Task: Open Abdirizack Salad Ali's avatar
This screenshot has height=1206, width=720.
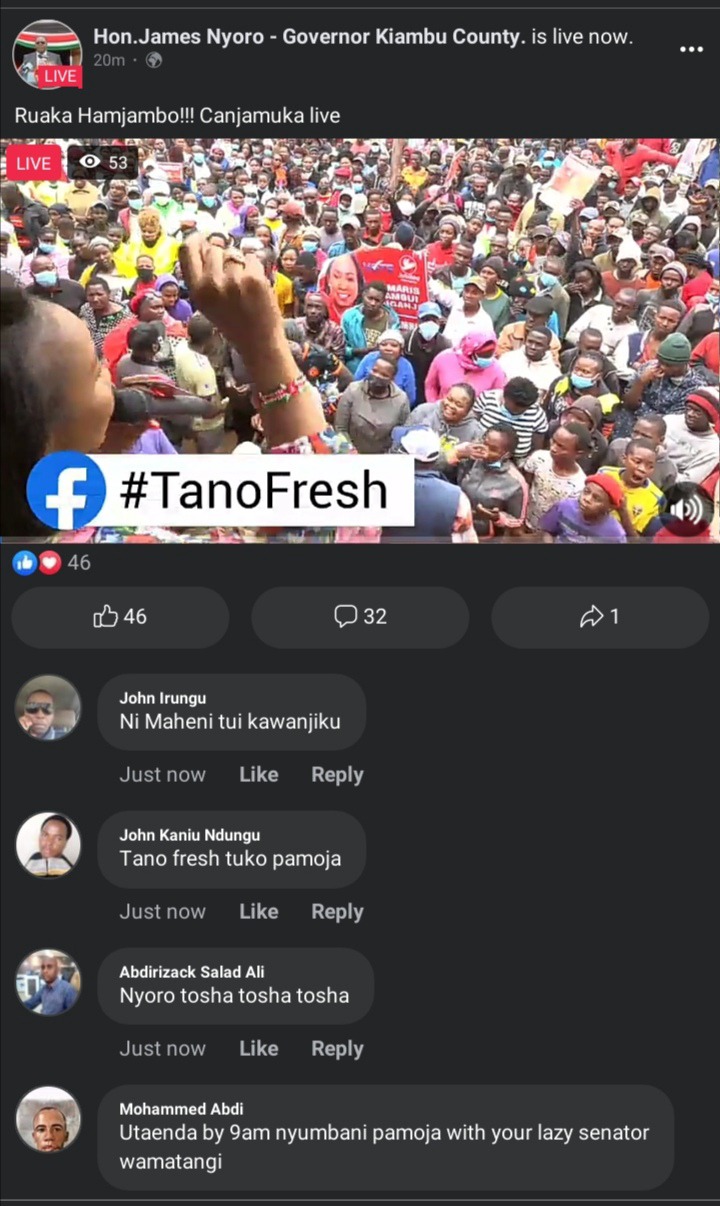Action: tap(48, 981)
